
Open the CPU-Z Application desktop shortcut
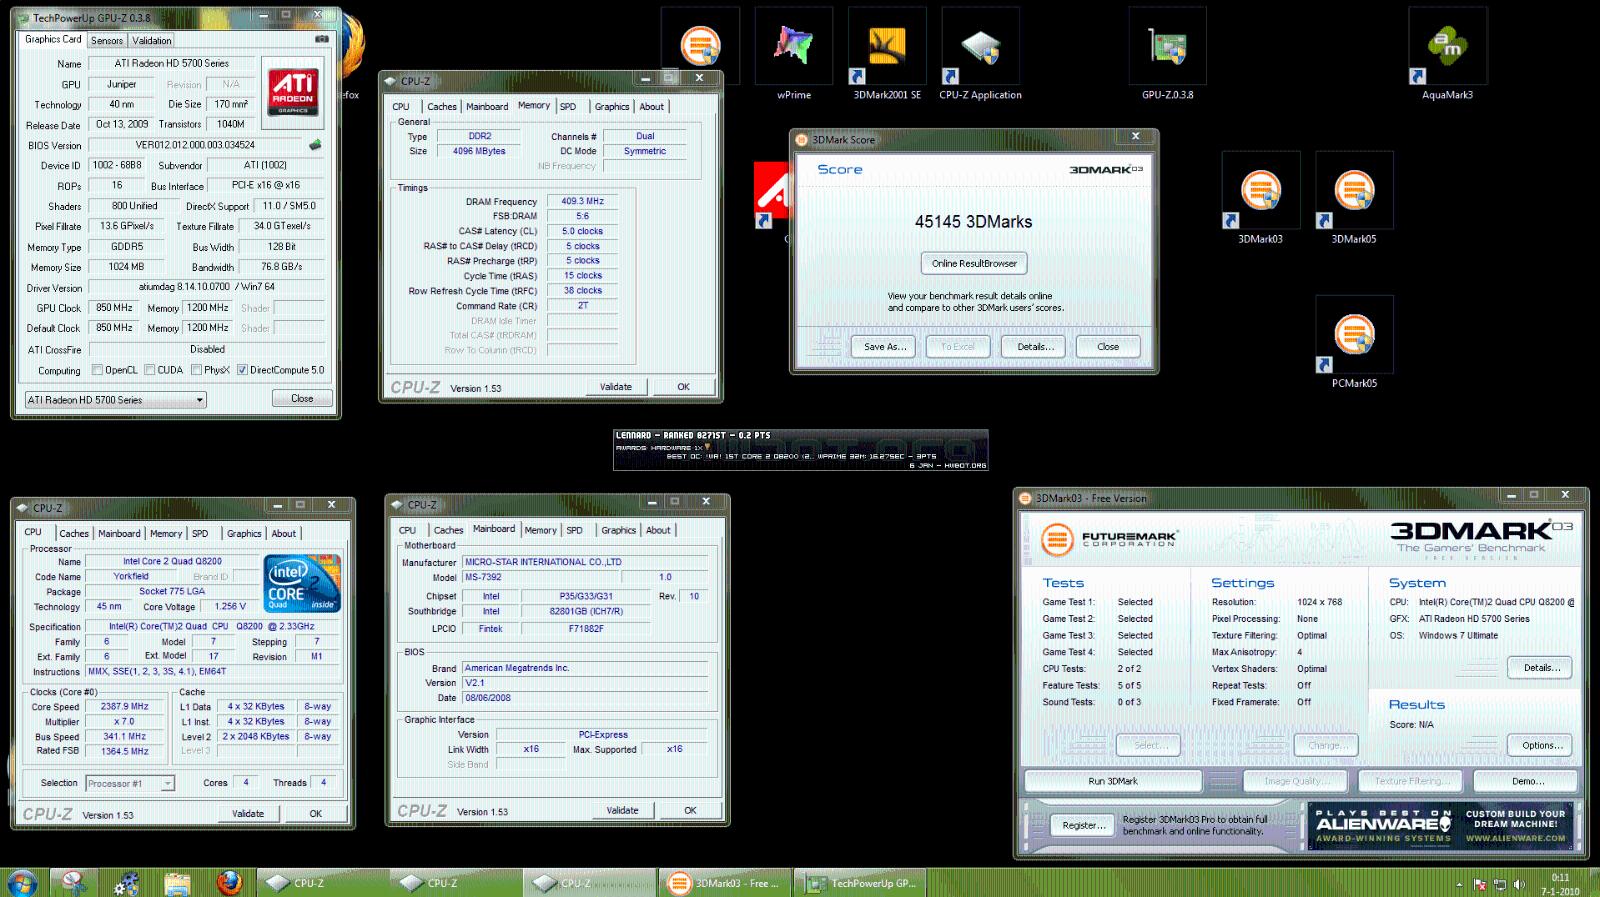pos(980,55)
